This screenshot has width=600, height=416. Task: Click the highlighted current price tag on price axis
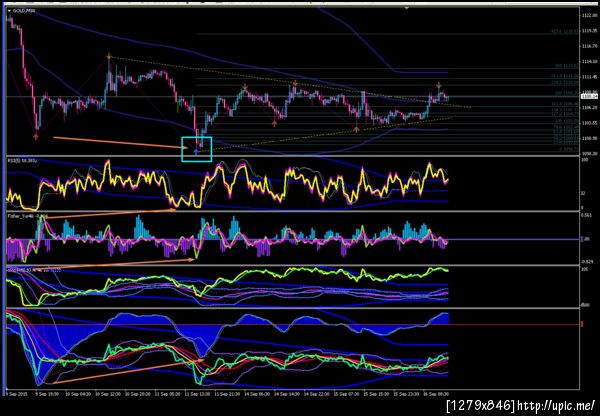(x=587, y=97)
